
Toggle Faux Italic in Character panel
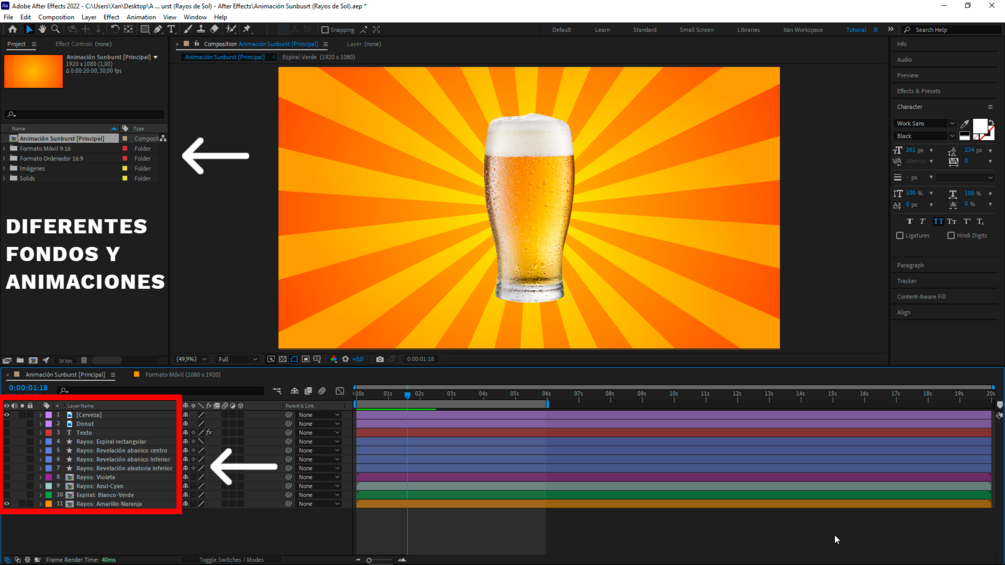click(x=923, y=222)
